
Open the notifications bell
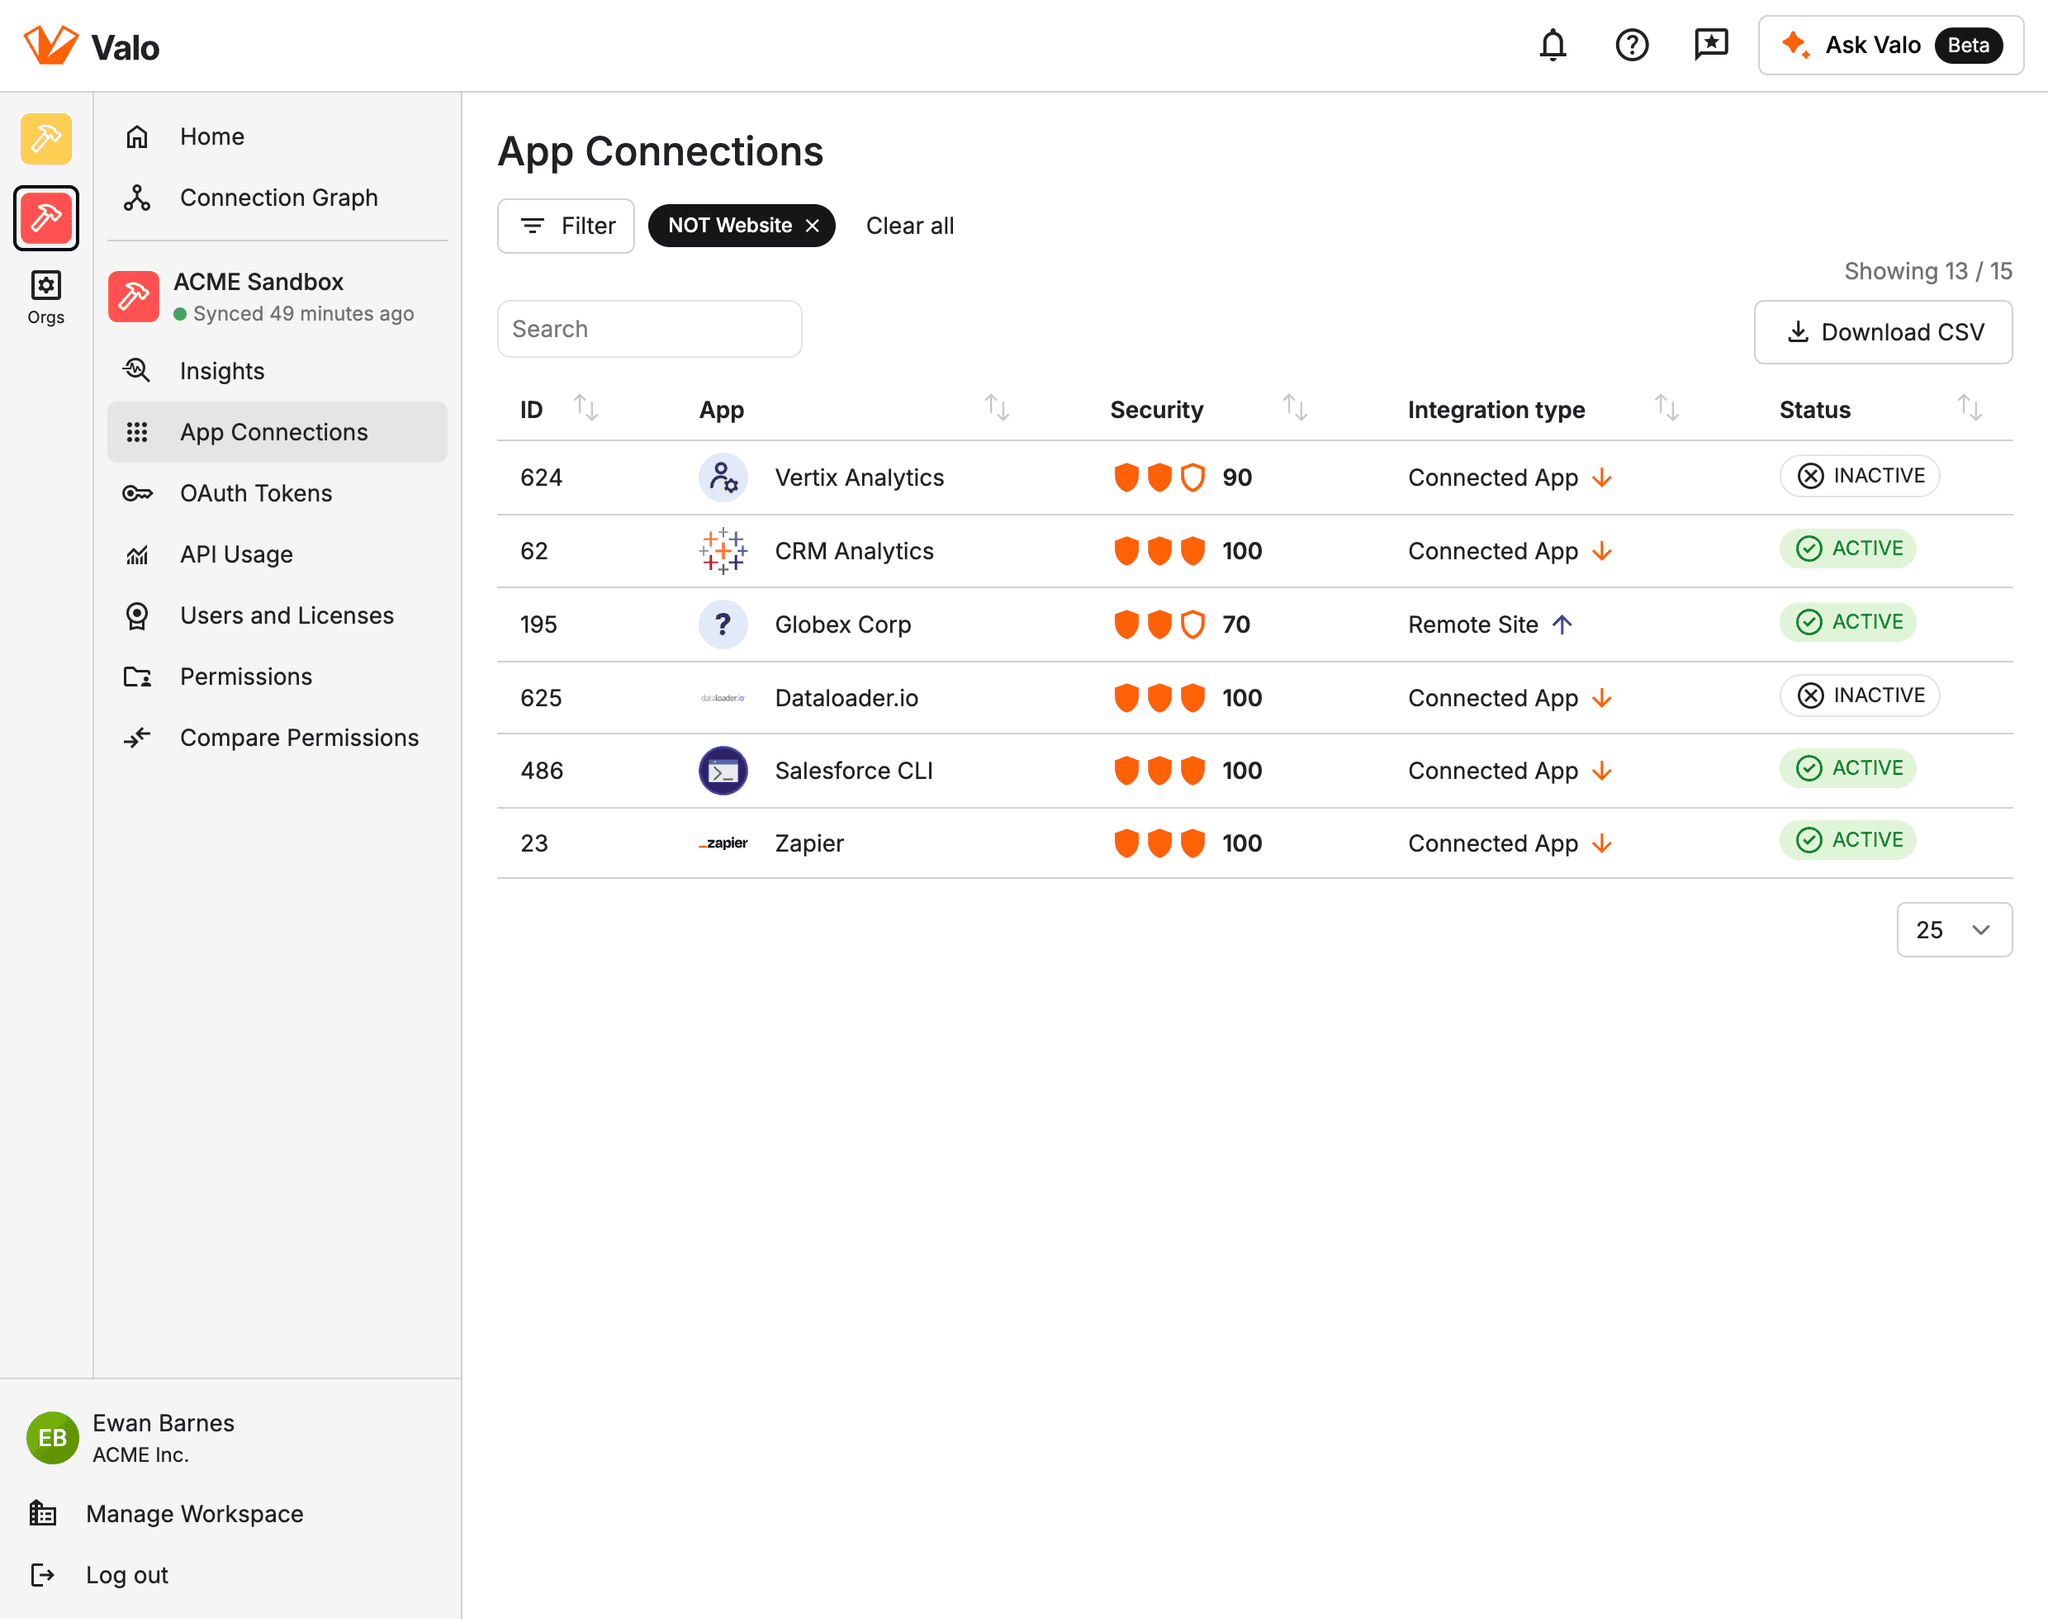coord(1552,45)
